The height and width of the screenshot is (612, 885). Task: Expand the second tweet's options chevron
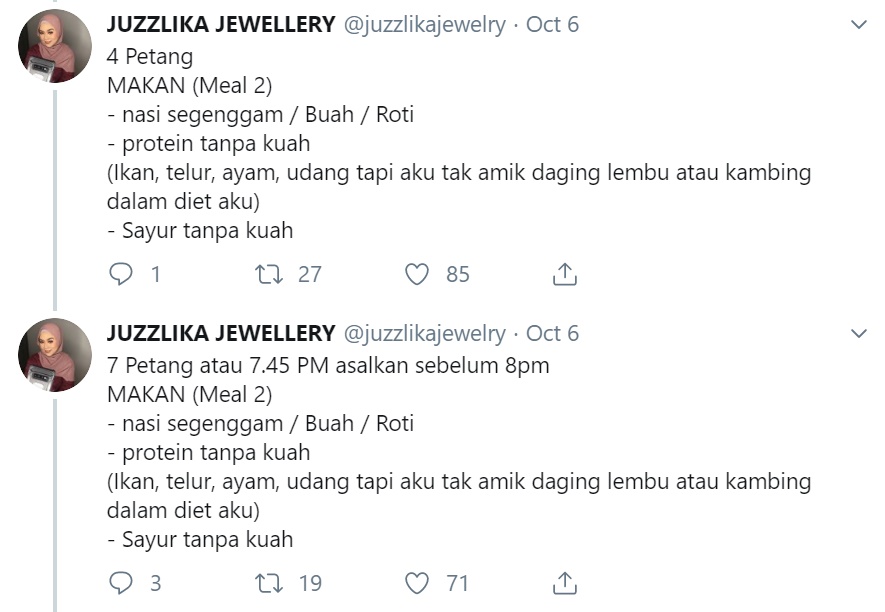pos(858,333)
